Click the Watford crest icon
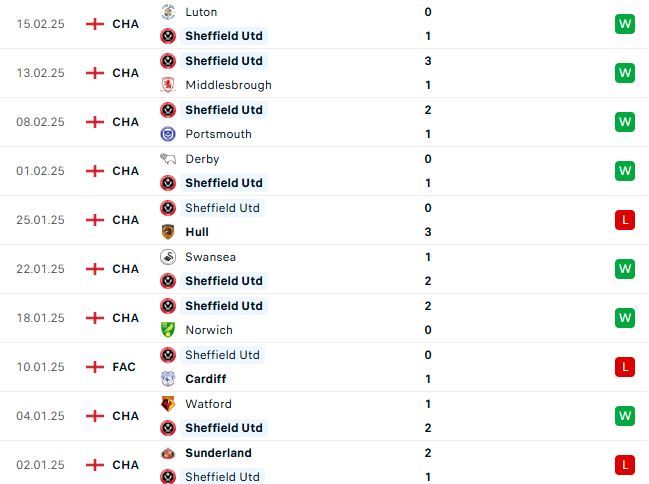The width and height of the screenshot is (649, 484). coord(168,404)
